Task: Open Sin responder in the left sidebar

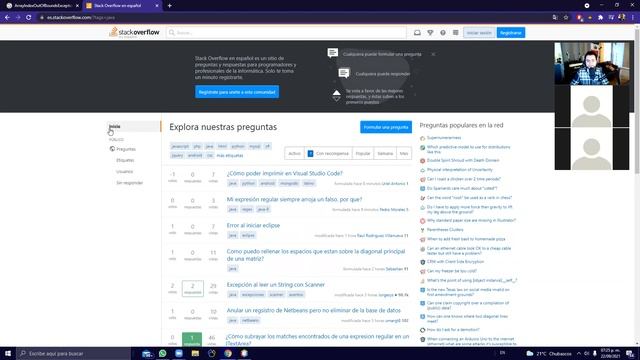Action: (129, 183)
